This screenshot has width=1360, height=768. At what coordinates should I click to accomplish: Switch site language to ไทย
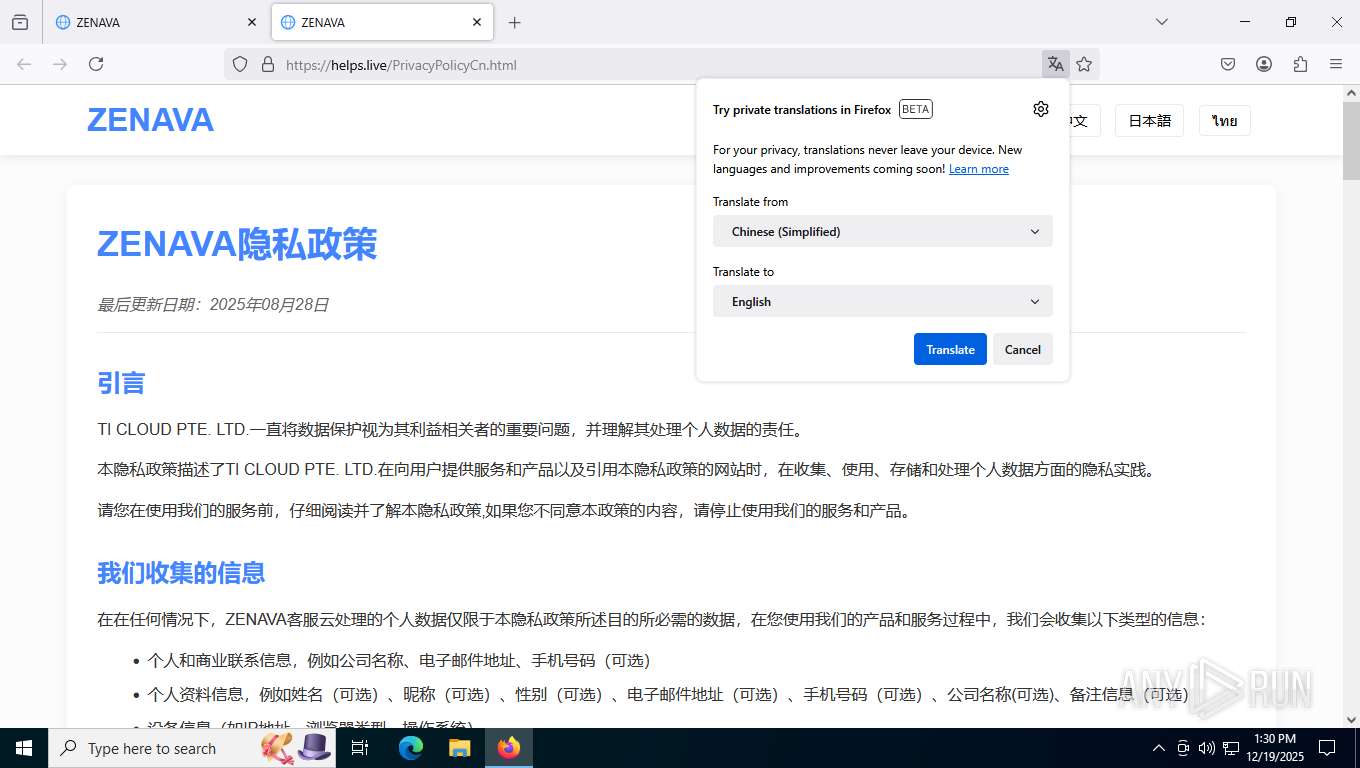pos(1224,121)
